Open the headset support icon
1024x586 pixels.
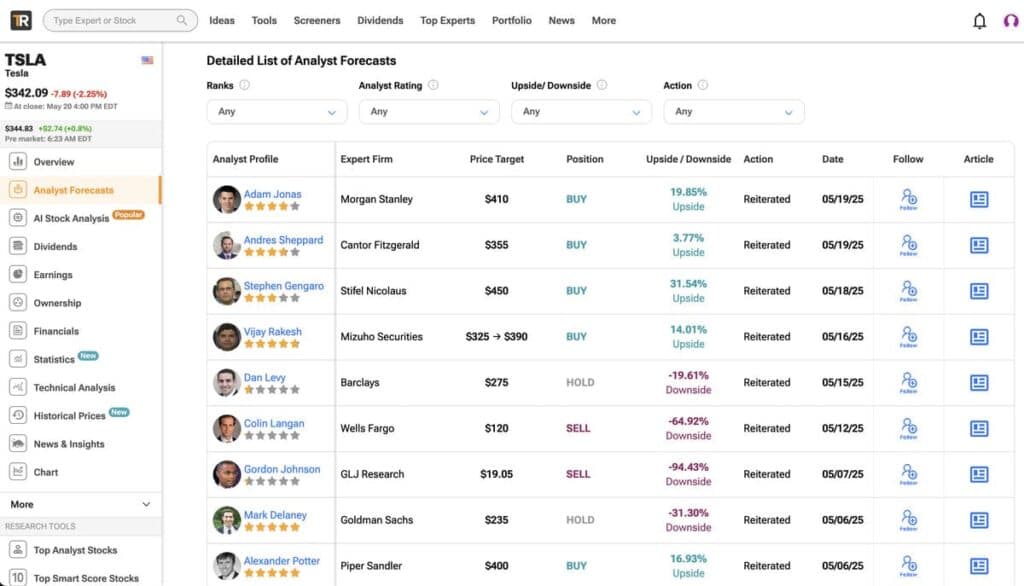(1010, 21)
